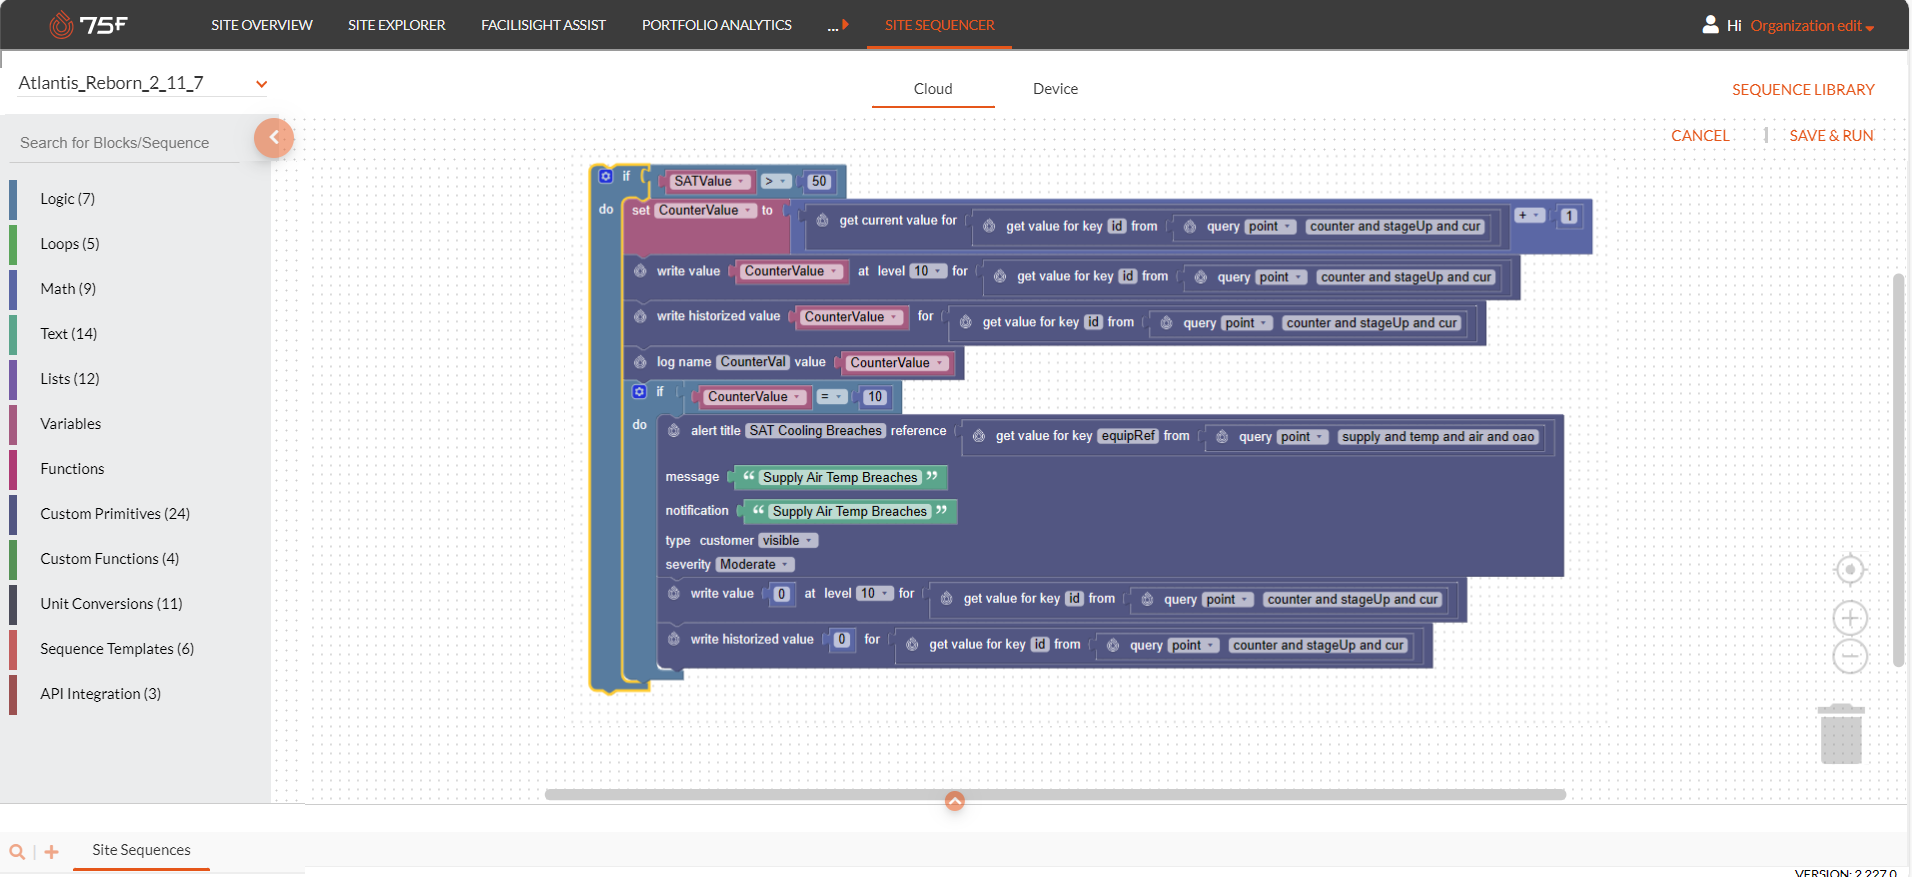Viewport: 1912px width, 877px height.
Task: Open the Functions category
Action: pos(72,469)
